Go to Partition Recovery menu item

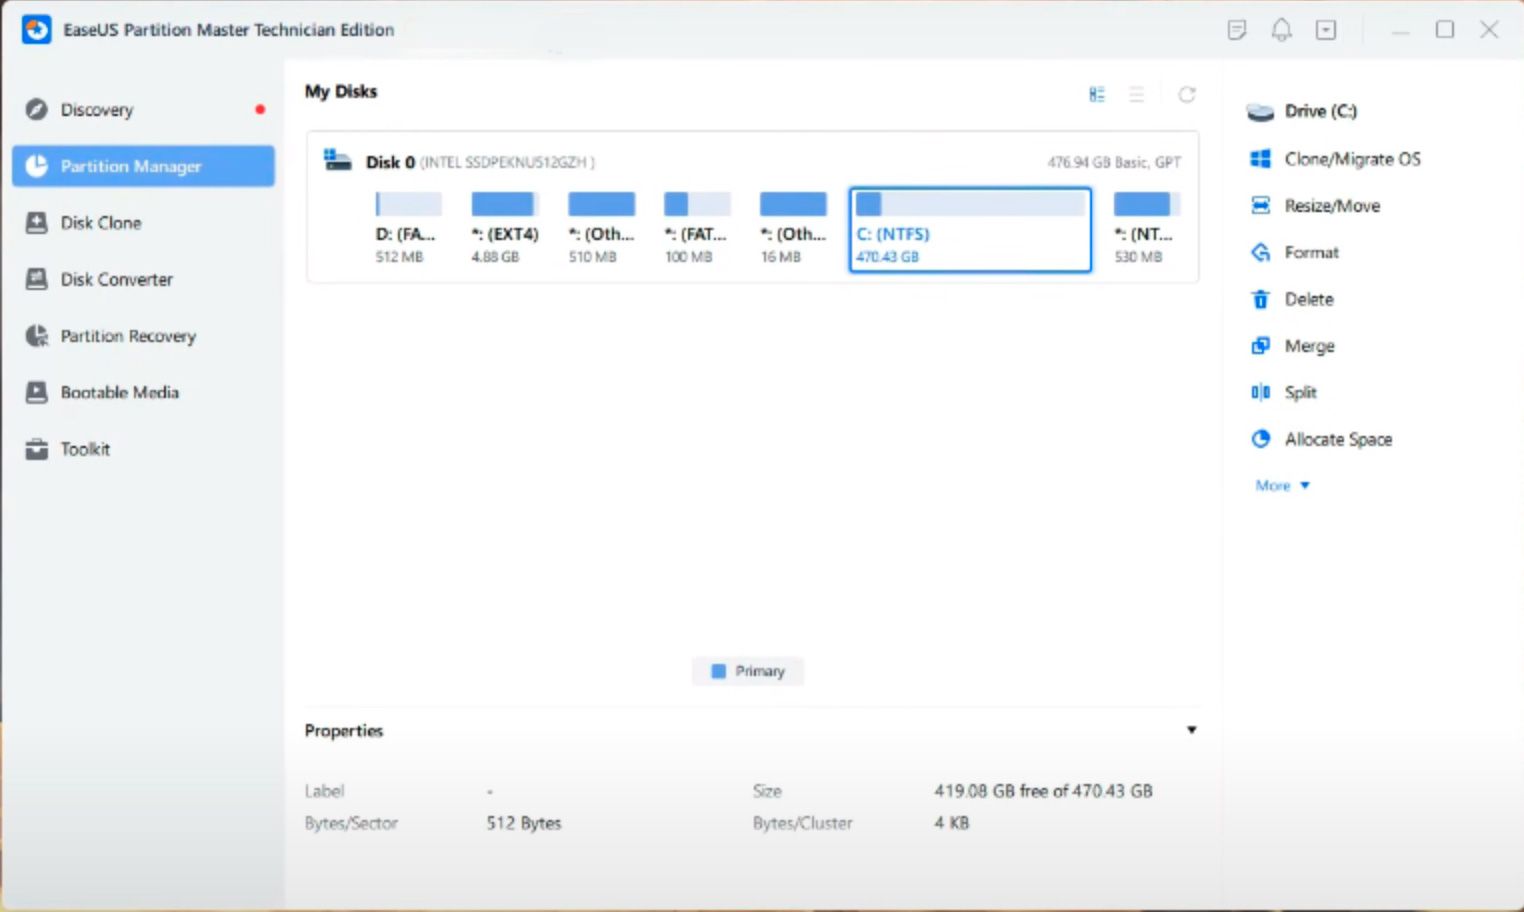point(143,336)
